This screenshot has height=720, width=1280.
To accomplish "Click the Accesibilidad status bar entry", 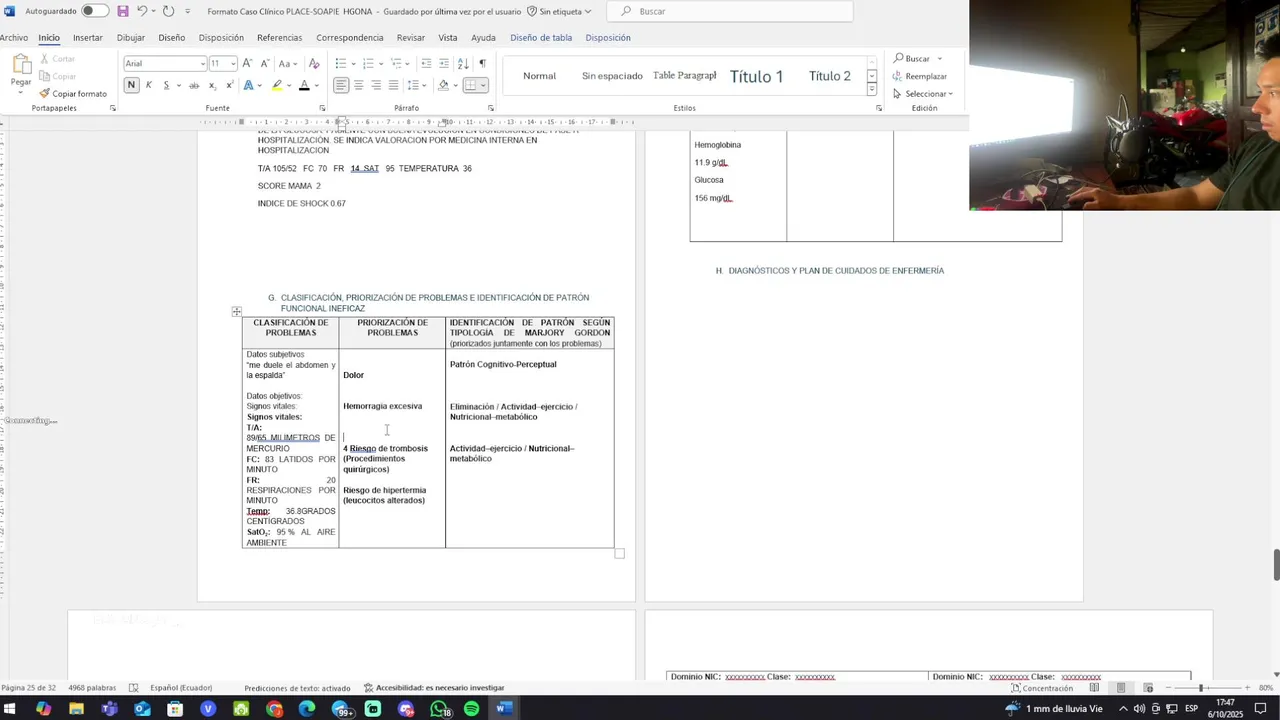I will [434, 688].
